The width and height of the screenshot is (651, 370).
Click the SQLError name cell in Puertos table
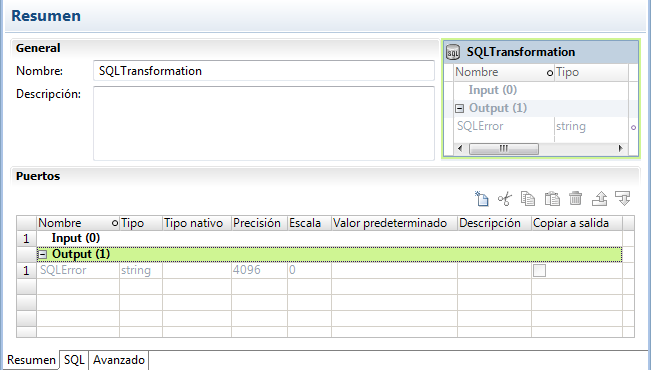pos(78,270)
